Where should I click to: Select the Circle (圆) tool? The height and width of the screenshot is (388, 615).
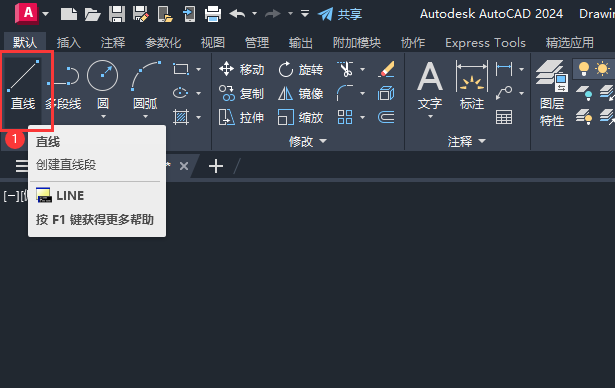[x=102, y=86]
